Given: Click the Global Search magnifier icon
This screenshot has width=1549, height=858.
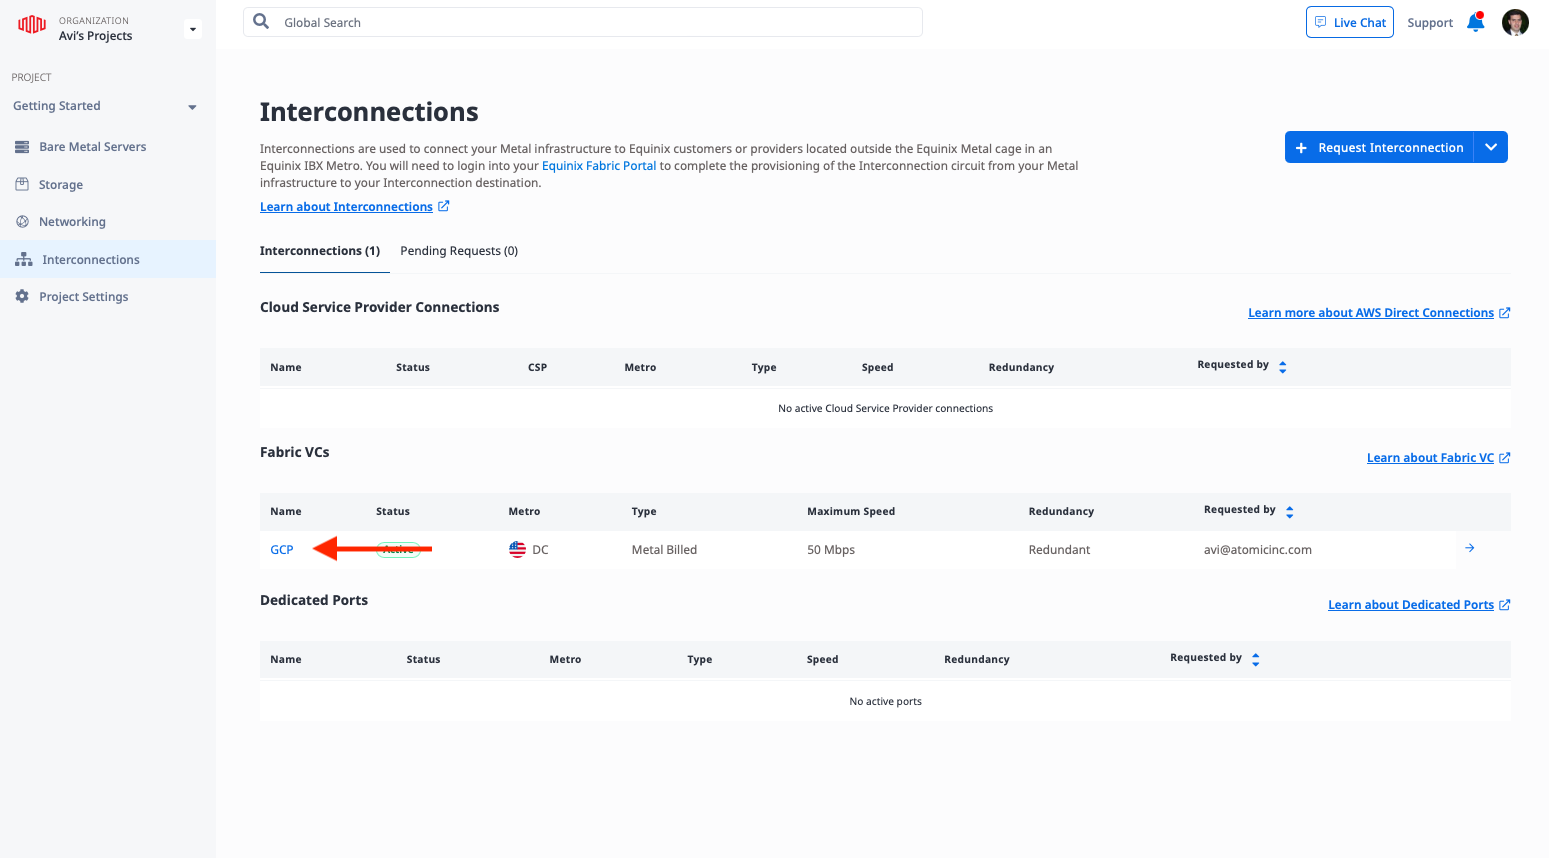Looking at the screenshot, I should click(x=261, y=21).
